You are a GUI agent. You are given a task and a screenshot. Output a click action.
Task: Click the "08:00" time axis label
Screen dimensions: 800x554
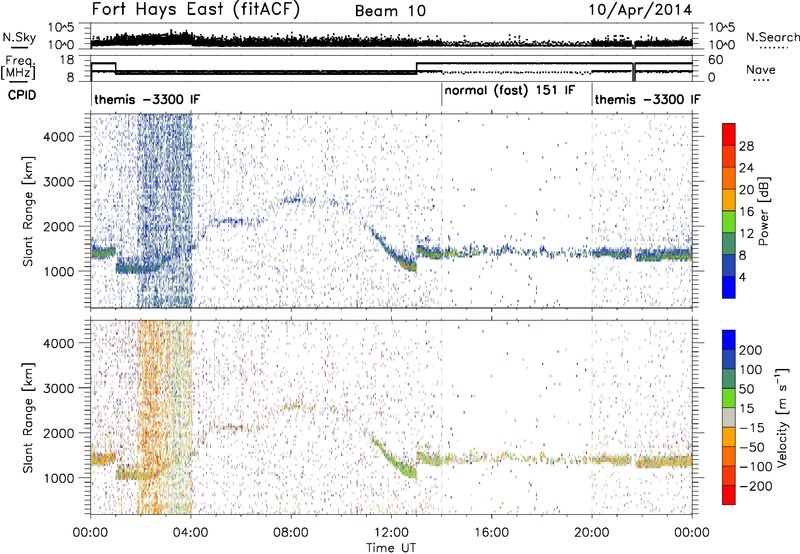click(291, 533)
